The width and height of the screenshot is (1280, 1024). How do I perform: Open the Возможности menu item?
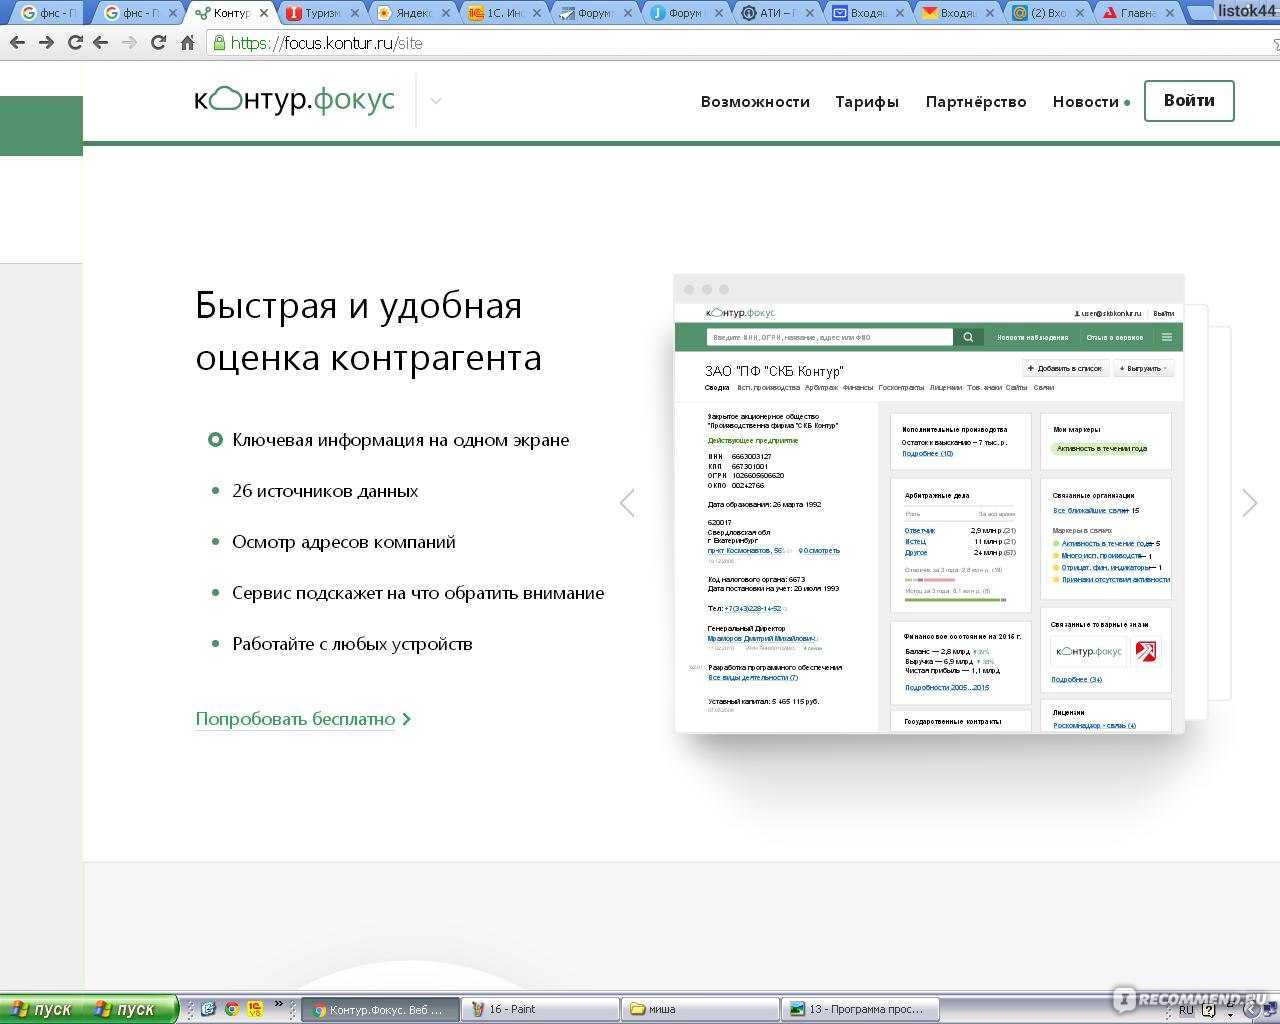755,101
